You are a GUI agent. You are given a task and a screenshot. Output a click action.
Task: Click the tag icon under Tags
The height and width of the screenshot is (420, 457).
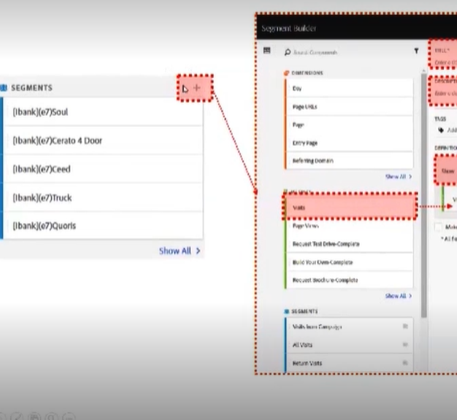[x=441, y=130]
